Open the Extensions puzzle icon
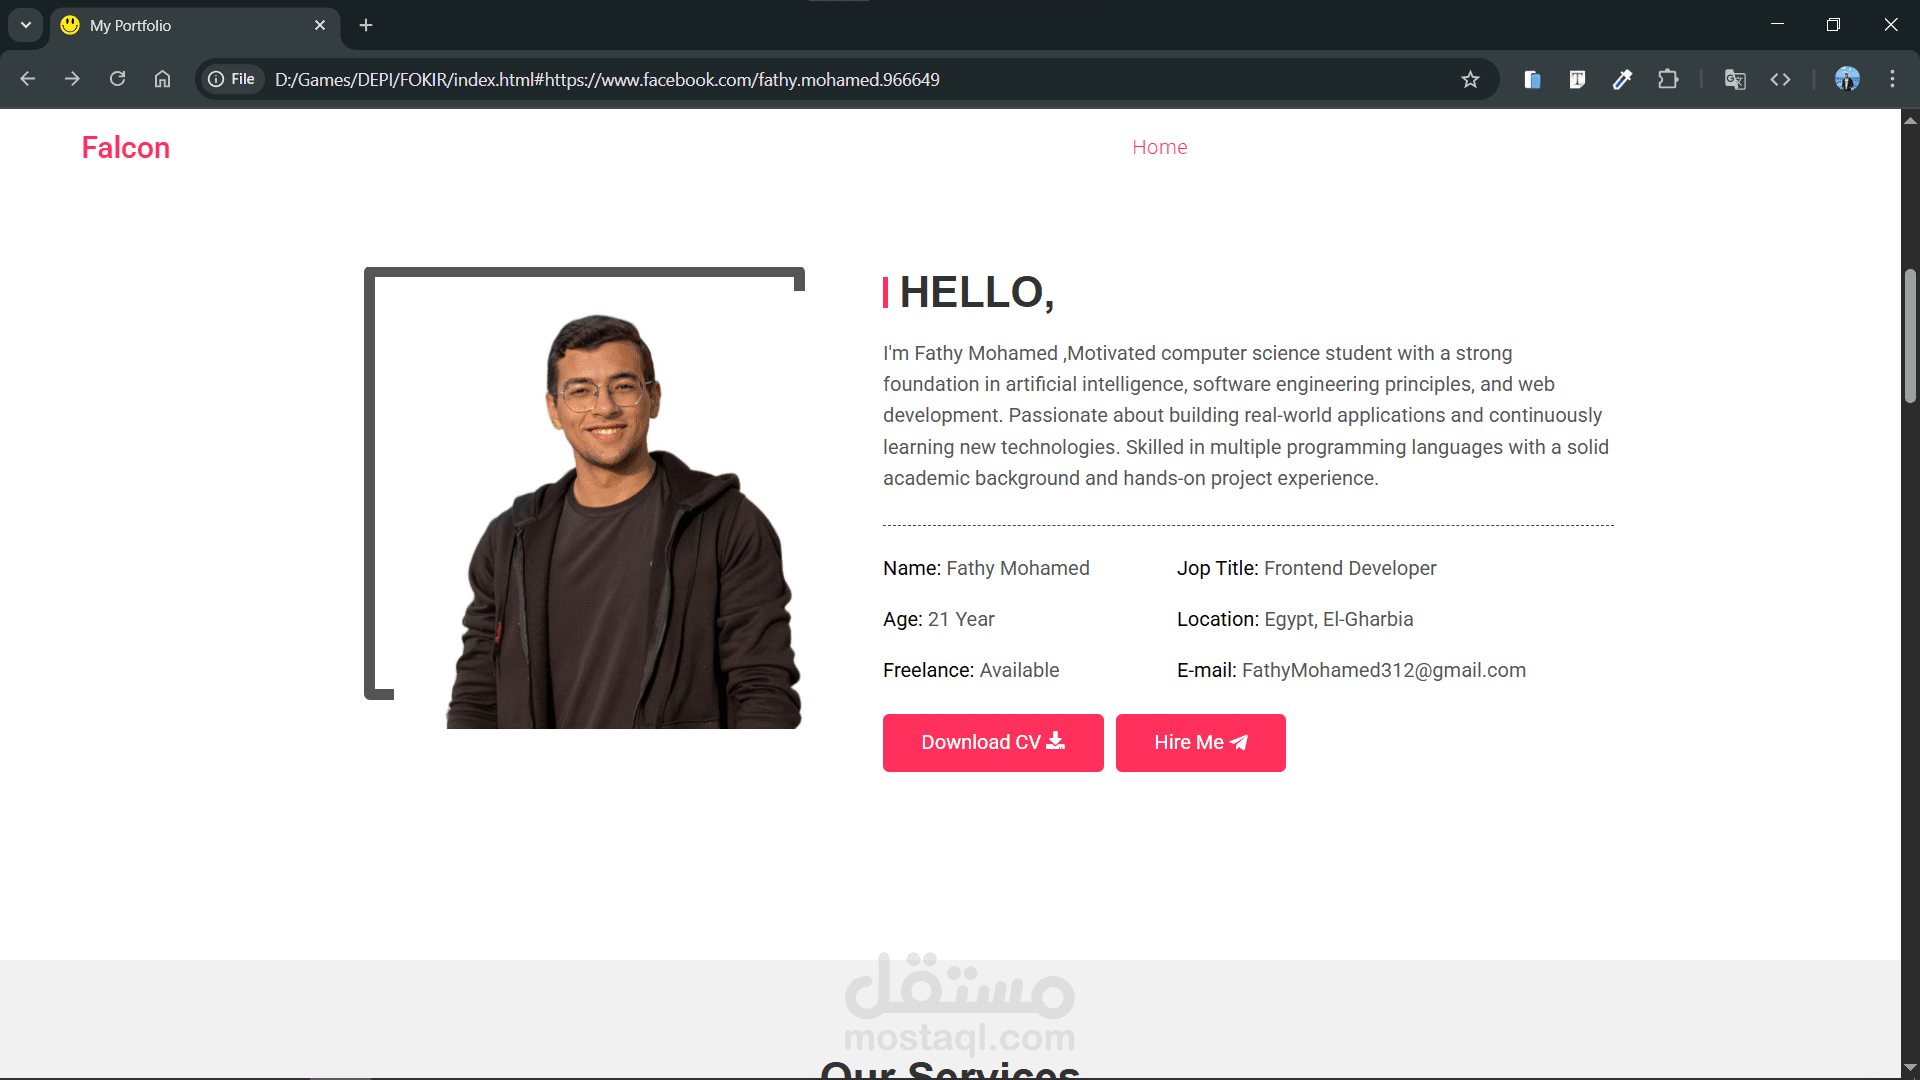1920x1080 pixels. click(x=1668, y=79)
